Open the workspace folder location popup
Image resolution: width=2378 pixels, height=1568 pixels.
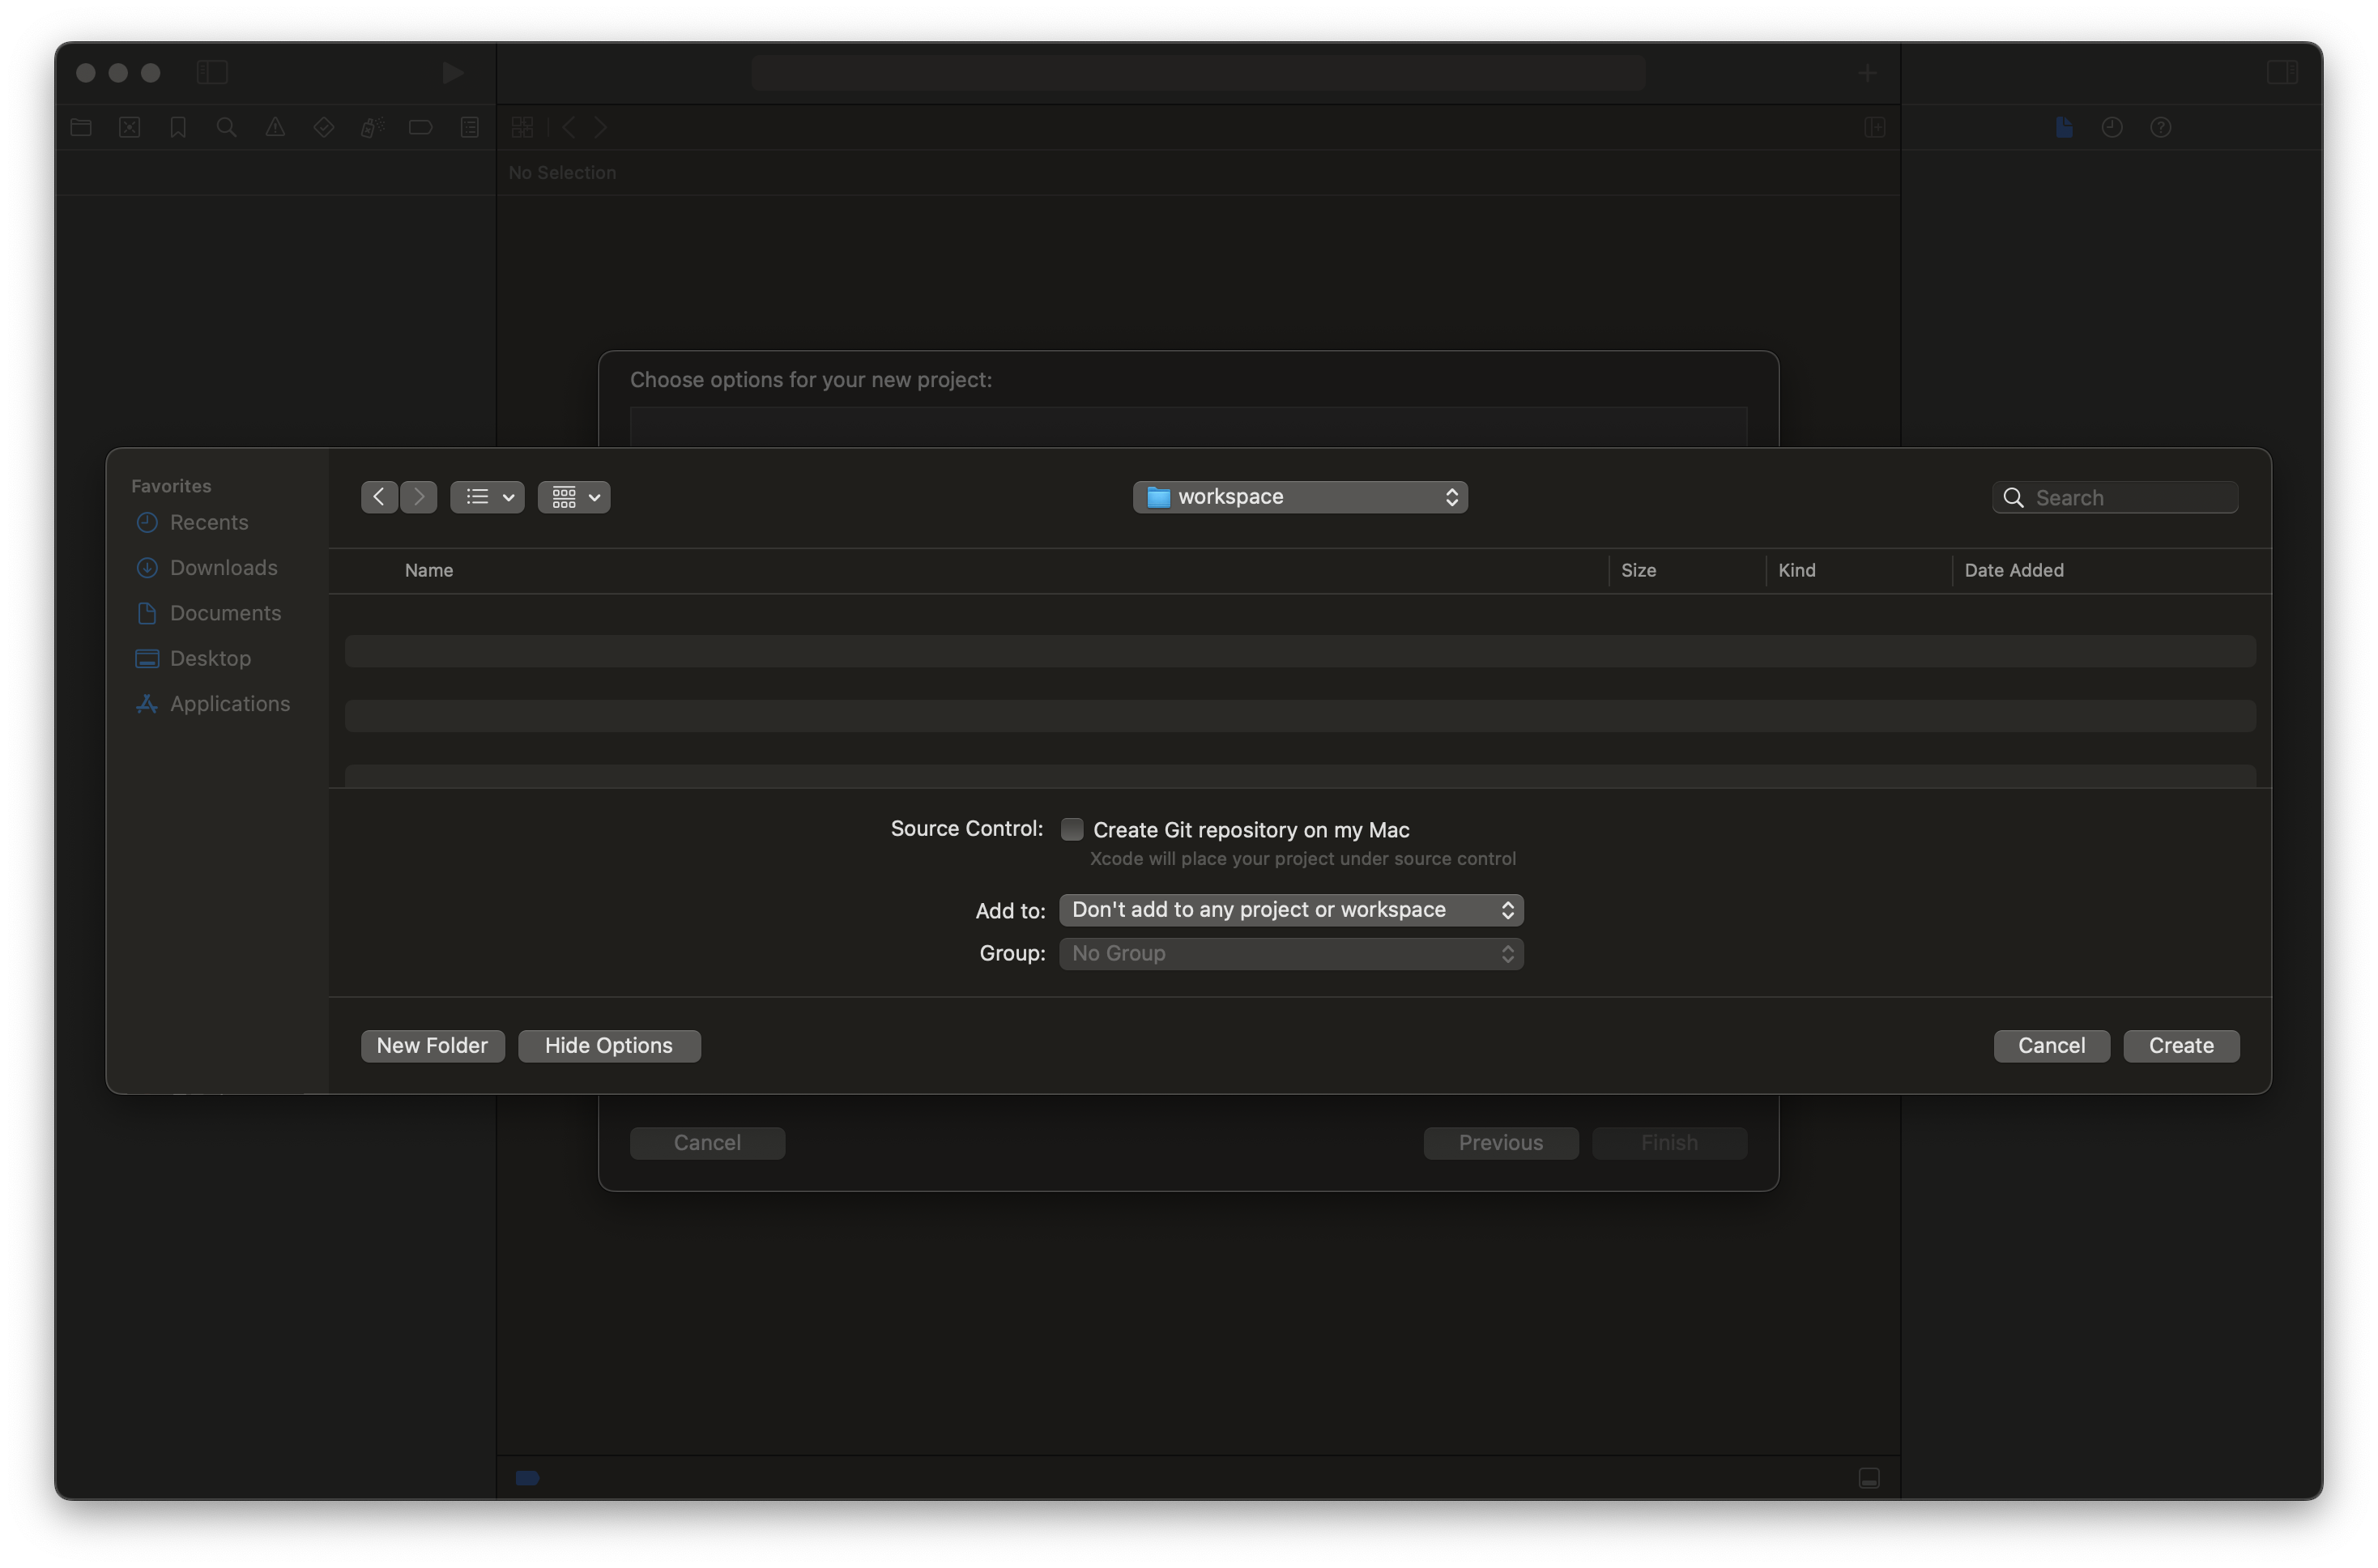pyautogui.click(x=1299, y=497)
